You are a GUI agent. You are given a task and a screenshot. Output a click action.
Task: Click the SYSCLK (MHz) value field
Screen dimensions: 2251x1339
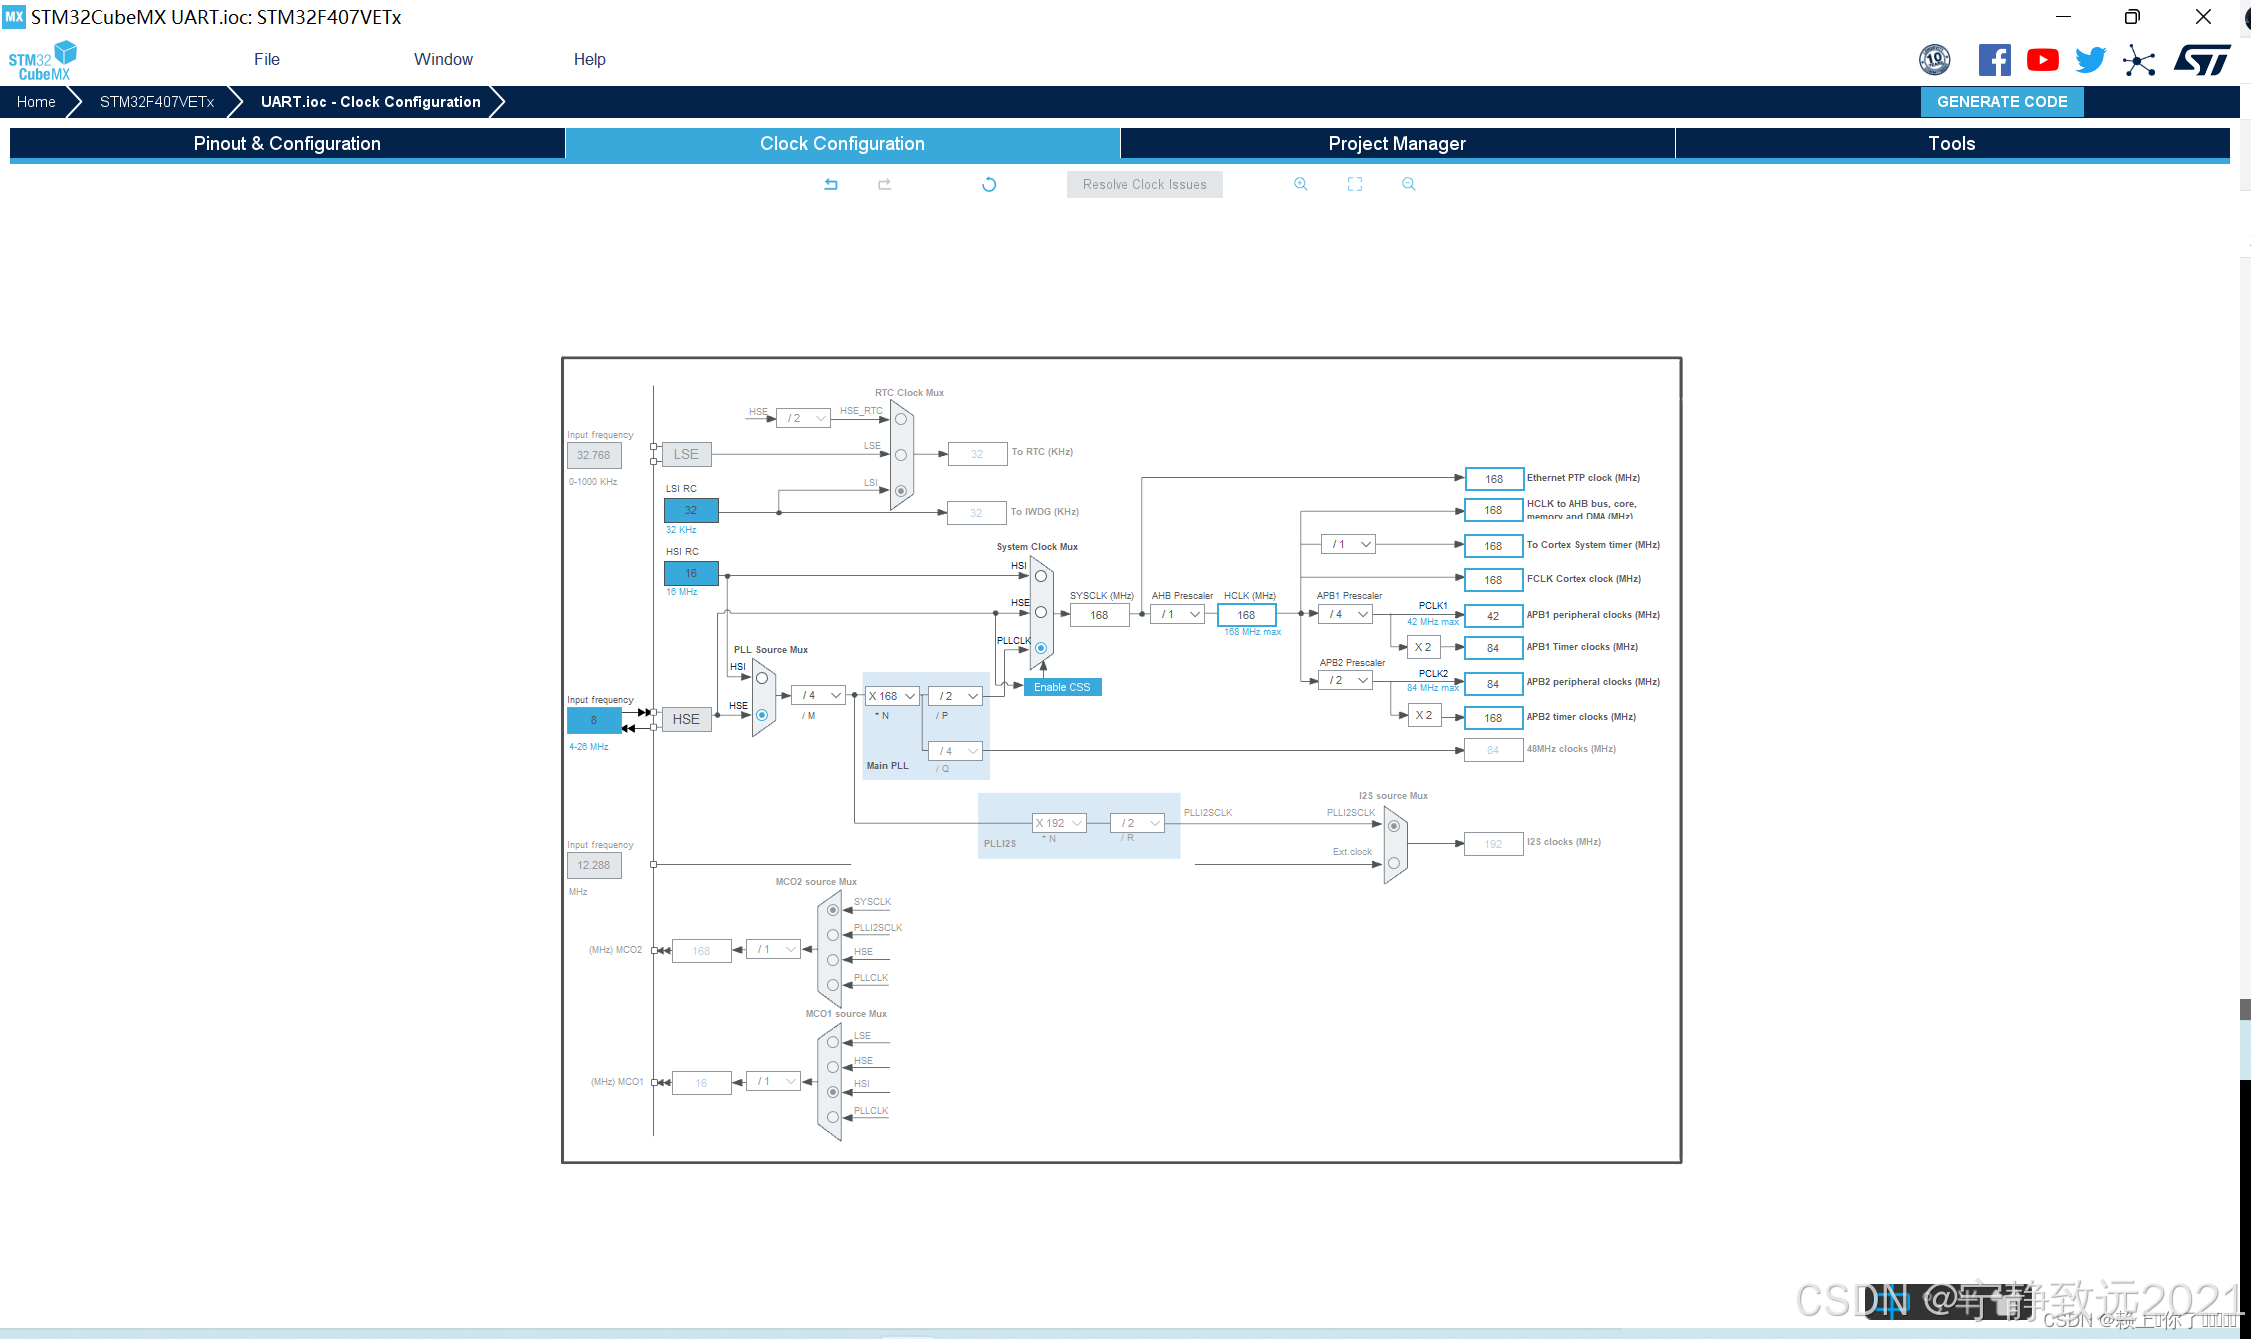[x=1099, y=615]
